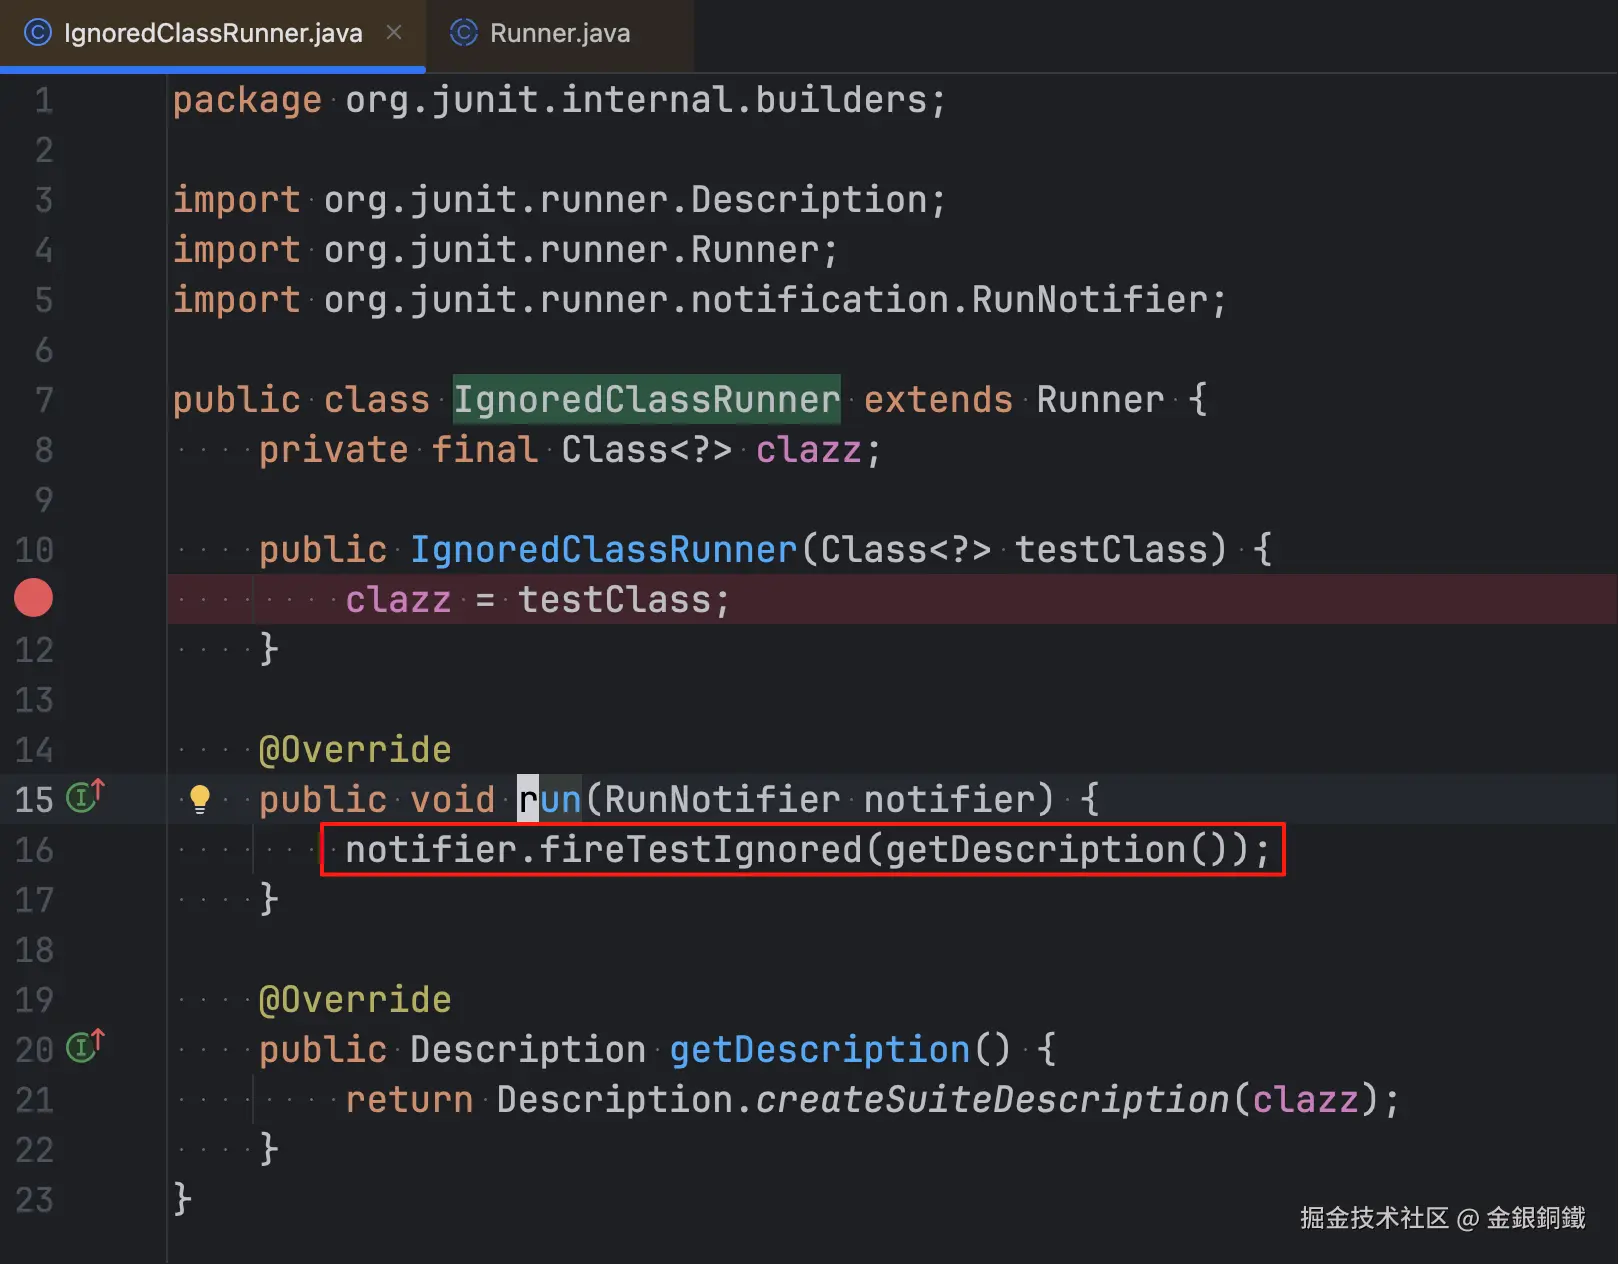Click the class closing brace on line 23
The image size is (1618, 1264).
(x=182, y=1199)
